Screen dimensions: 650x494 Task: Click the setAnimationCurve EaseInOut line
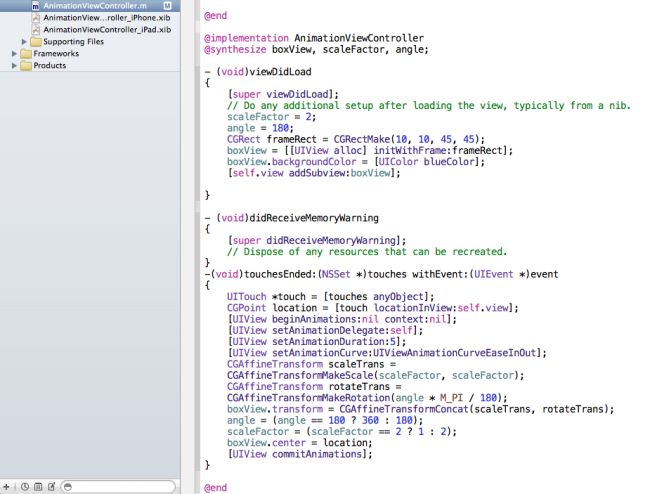coord(387,353)
